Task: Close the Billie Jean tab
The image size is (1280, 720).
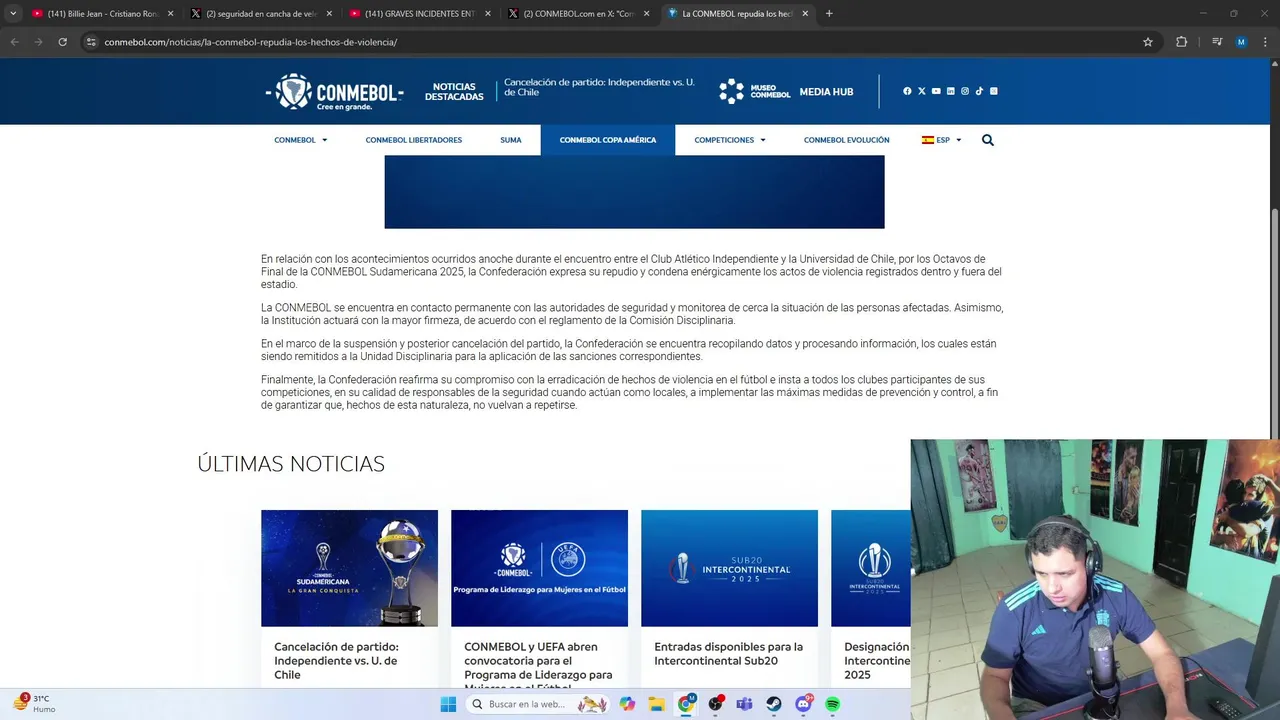Action: click(170, 14)
